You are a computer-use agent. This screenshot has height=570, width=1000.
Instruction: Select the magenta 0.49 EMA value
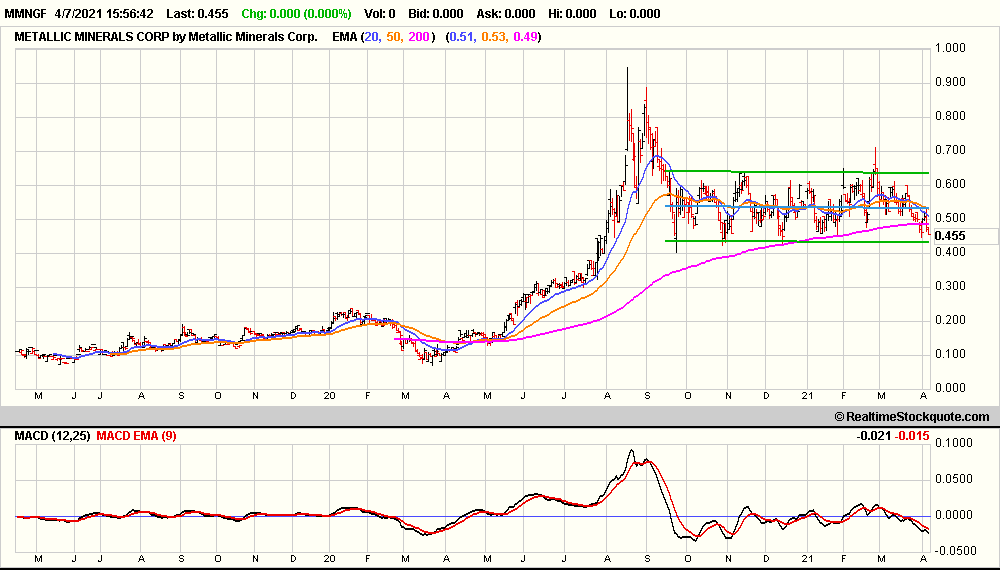point(525,37)
